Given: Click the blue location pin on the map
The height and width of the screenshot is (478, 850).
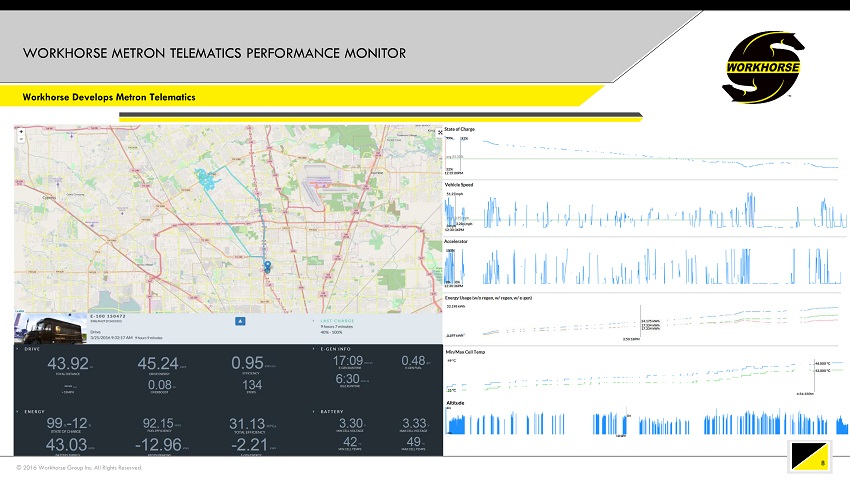Looking at the screenshot, I should click(x=267, y=266).
